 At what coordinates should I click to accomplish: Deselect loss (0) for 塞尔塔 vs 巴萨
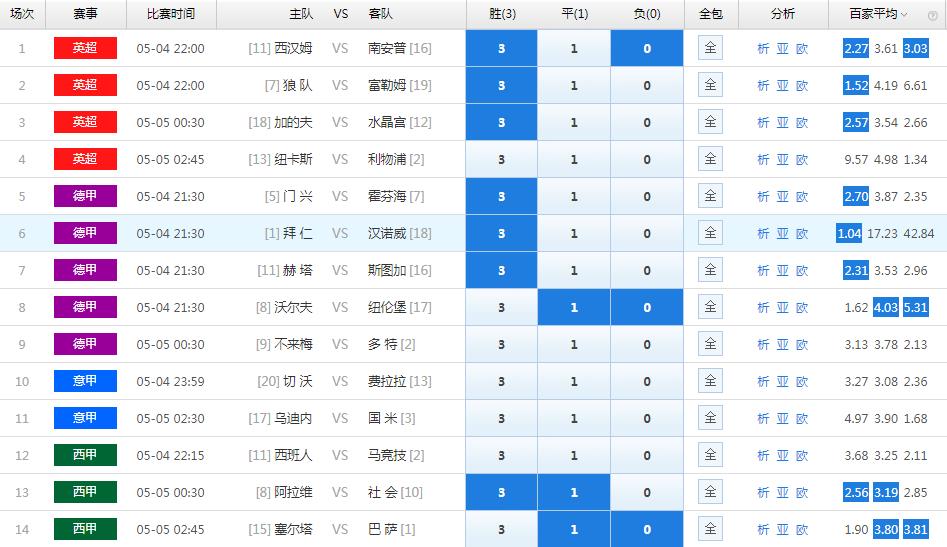(647, 529)
